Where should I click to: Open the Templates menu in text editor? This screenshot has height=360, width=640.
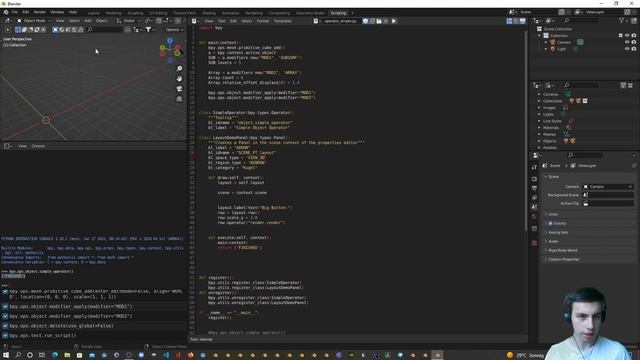tap(283, 21)
